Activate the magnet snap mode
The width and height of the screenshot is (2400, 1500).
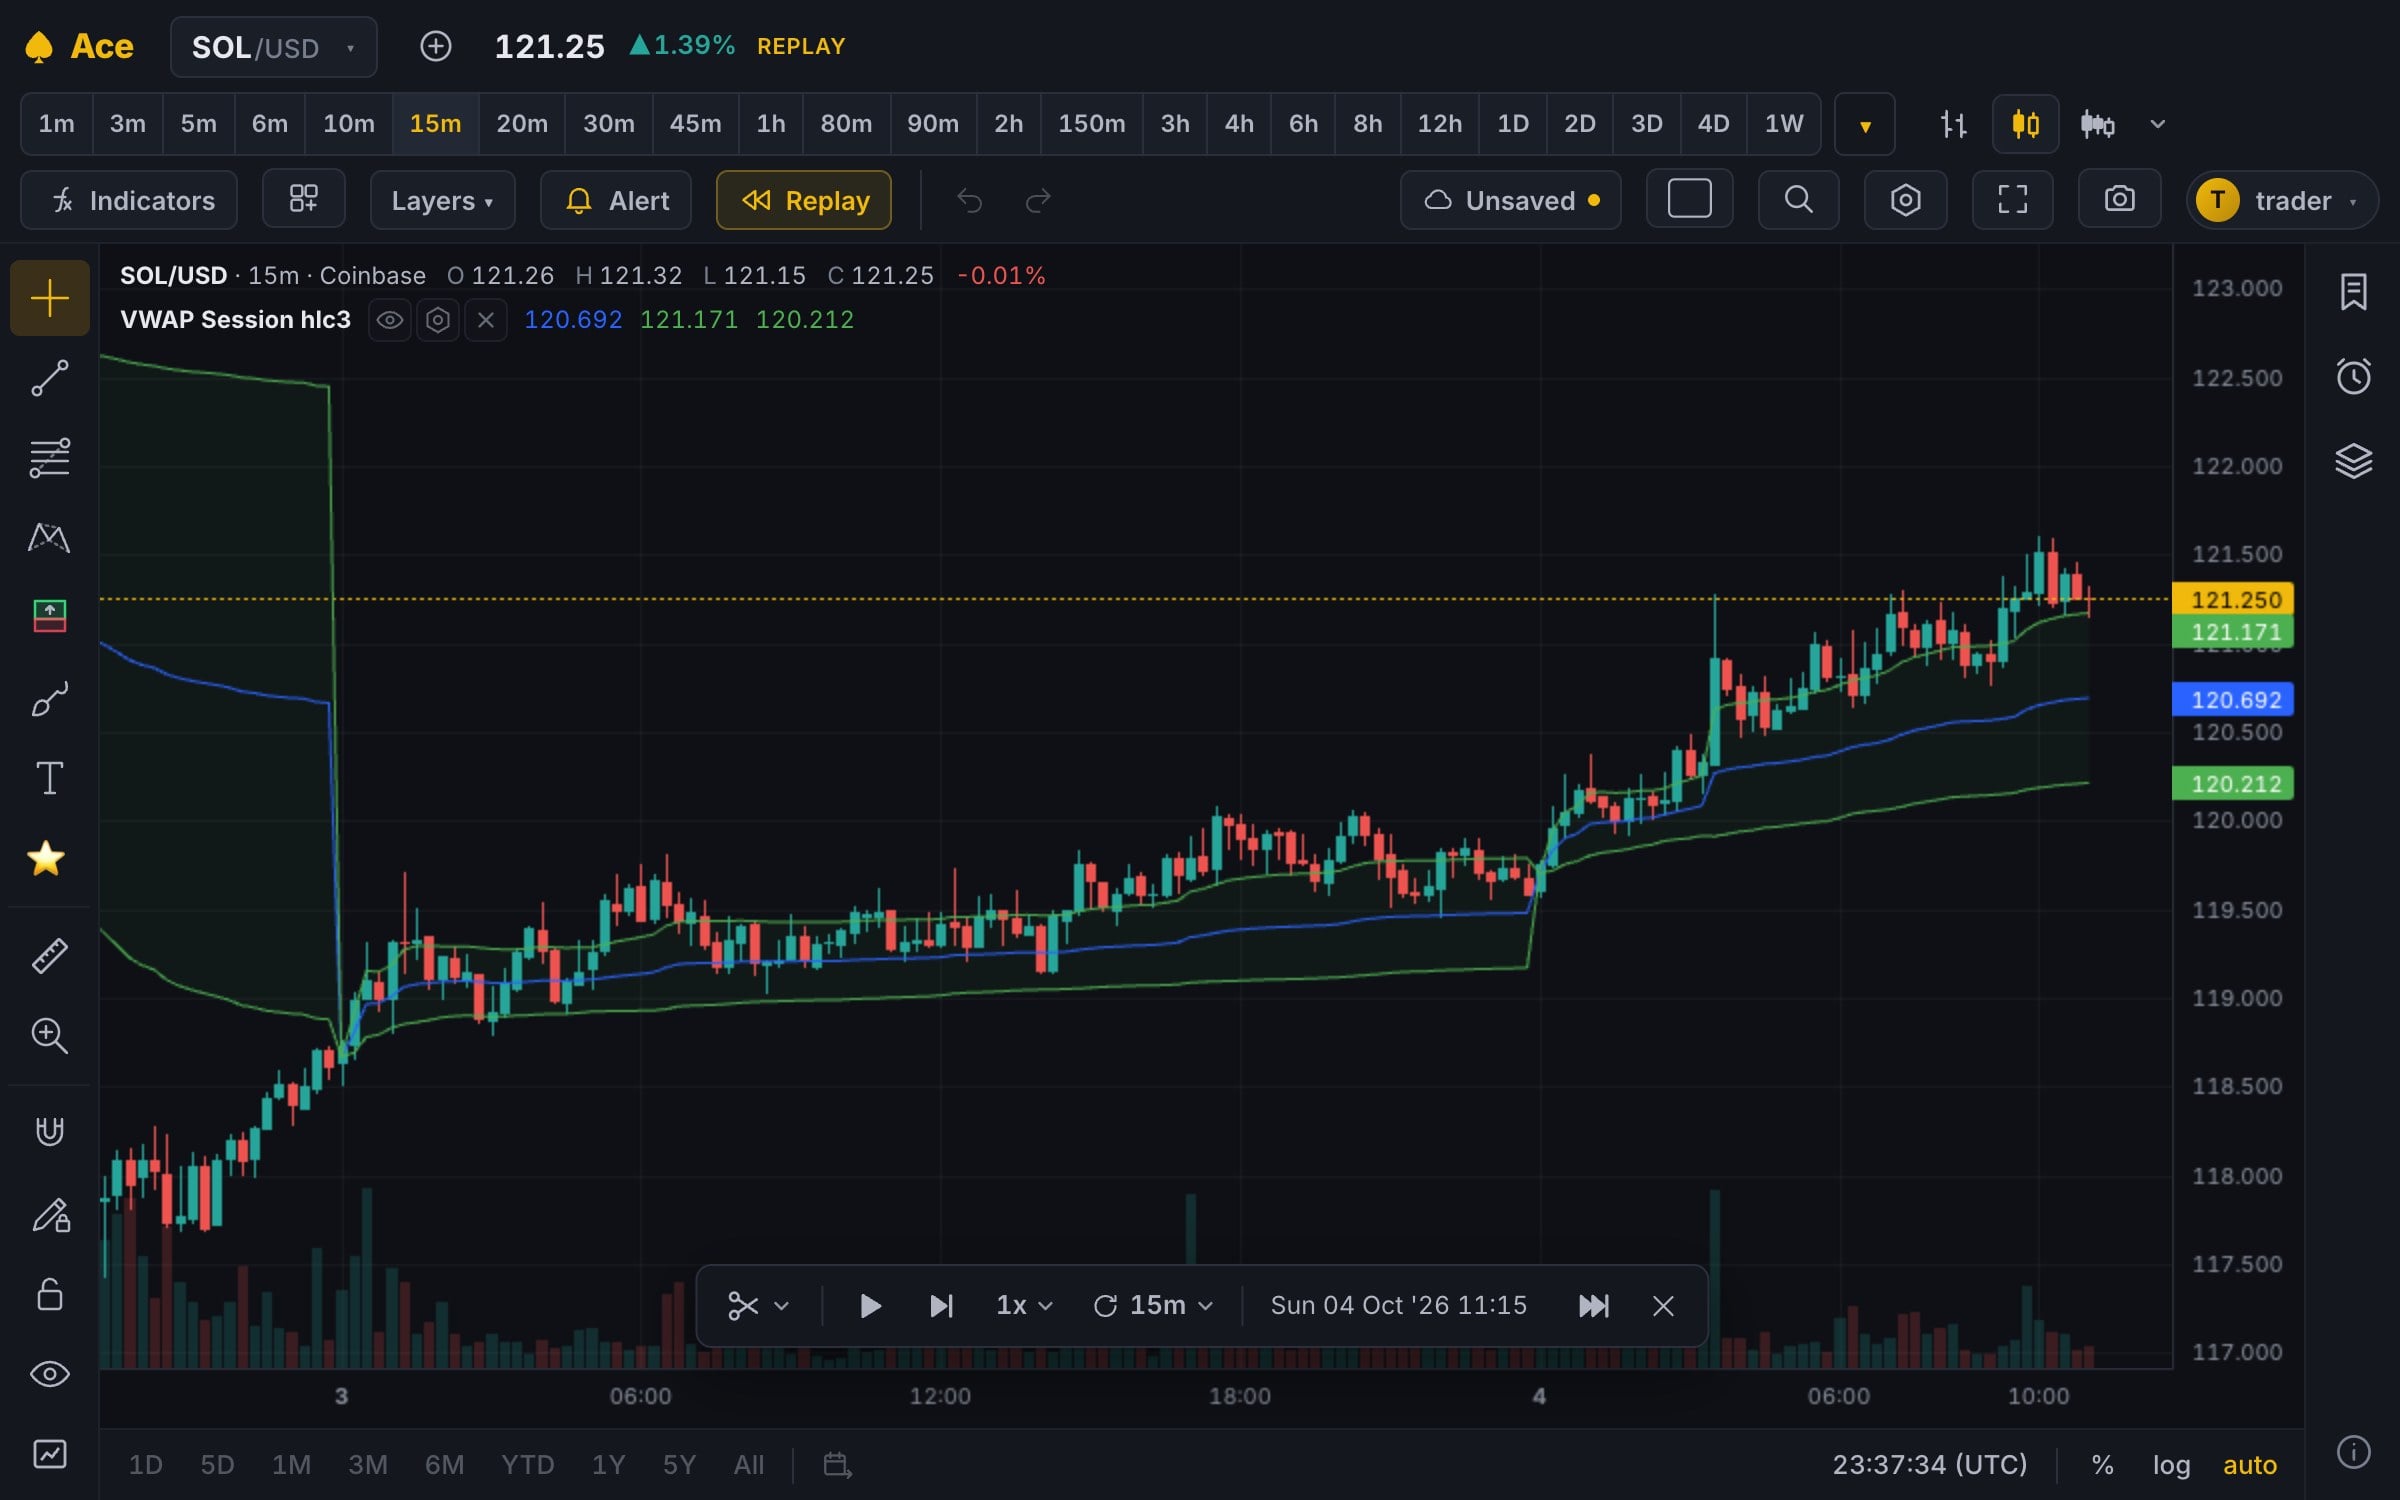coord(49,1131)
